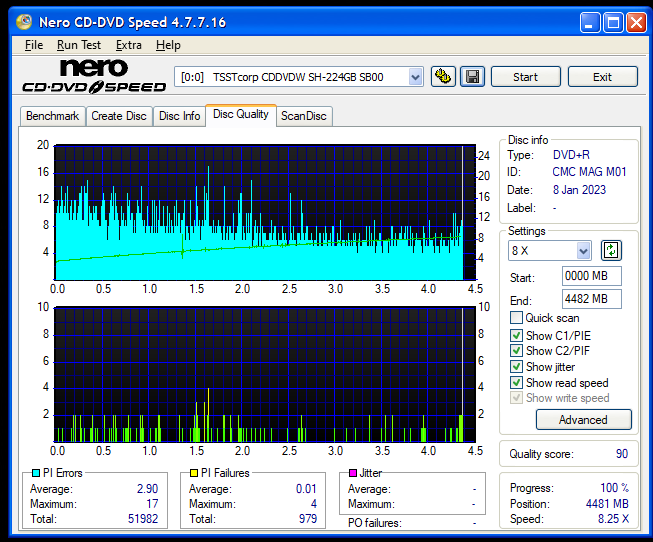The image size is (653, 542).
Task: Click the Progress value 100 %
Action: pos(615,488)
